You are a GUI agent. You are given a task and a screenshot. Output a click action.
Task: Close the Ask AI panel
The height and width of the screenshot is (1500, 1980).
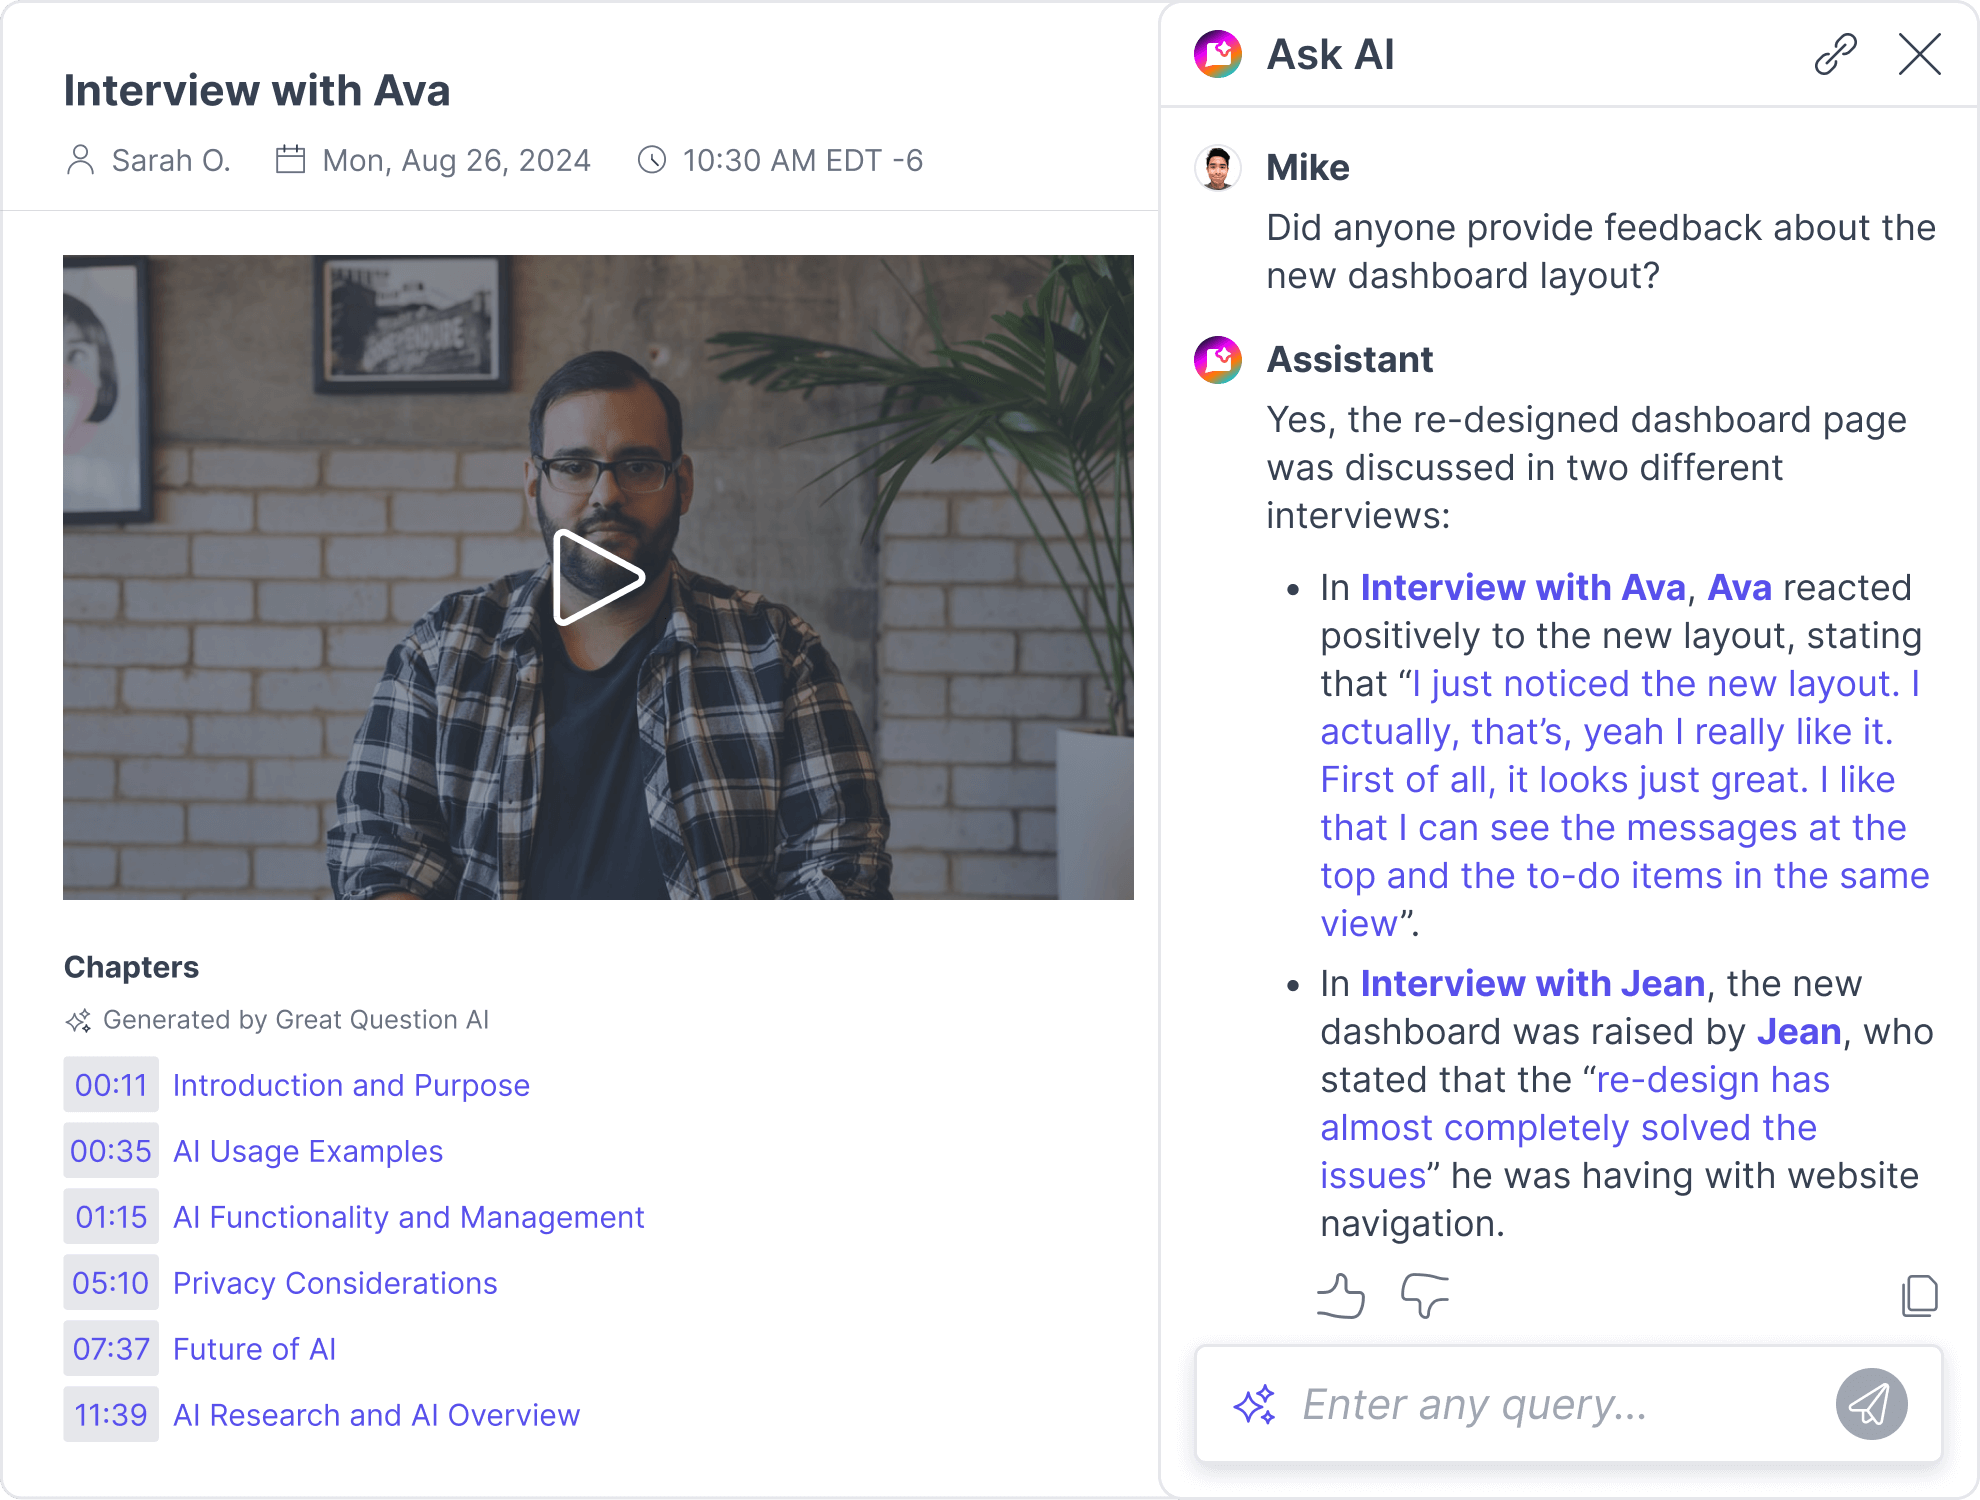(x=1919, y=55)
